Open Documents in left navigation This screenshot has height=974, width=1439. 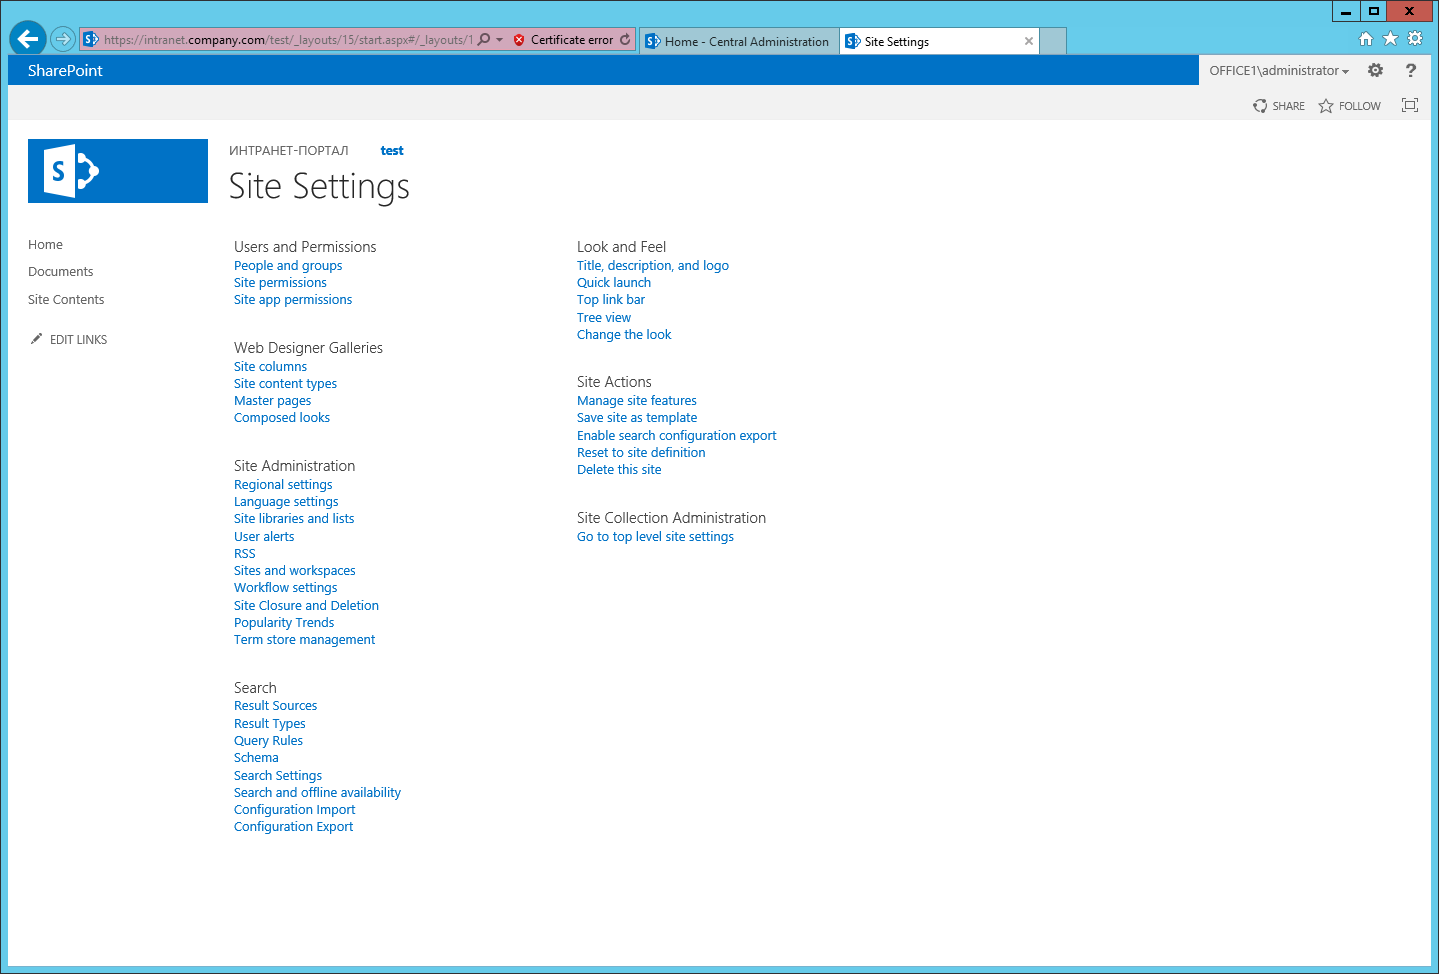[x=61, y=272]
